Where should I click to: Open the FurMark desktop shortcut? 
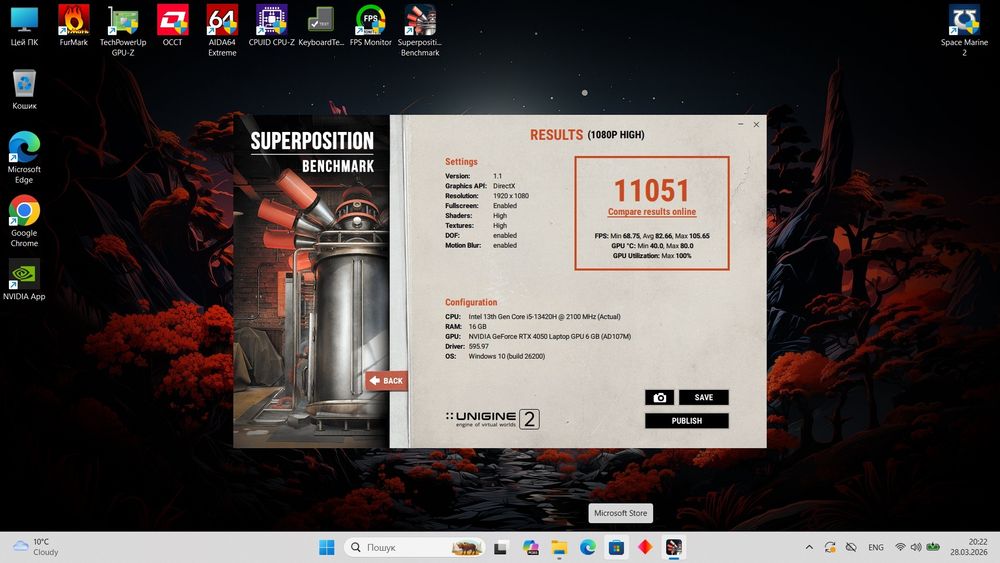coord(73,26)
